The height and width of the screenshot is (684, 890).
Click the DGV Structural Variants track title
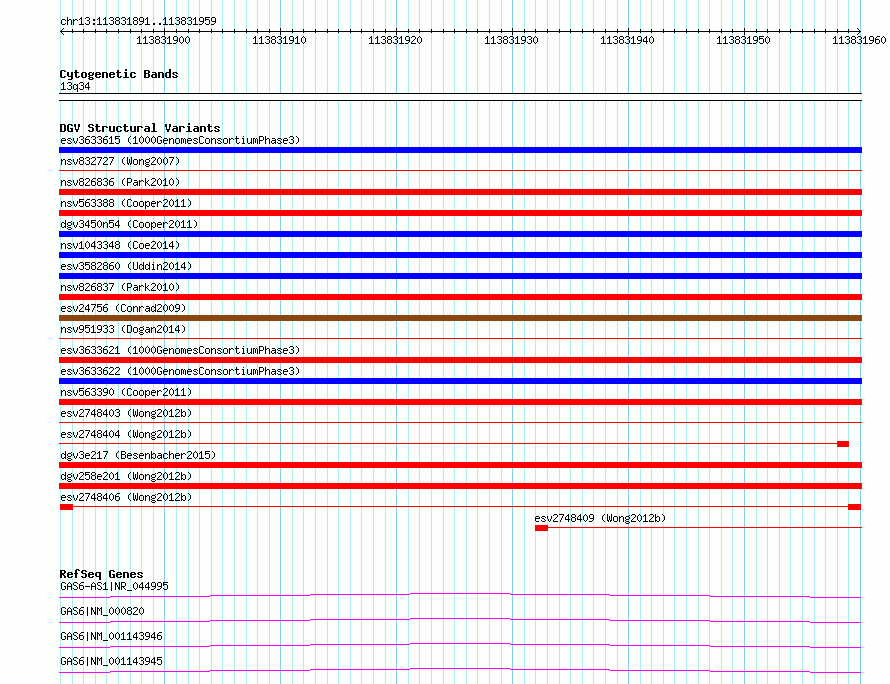coord(140,128)
